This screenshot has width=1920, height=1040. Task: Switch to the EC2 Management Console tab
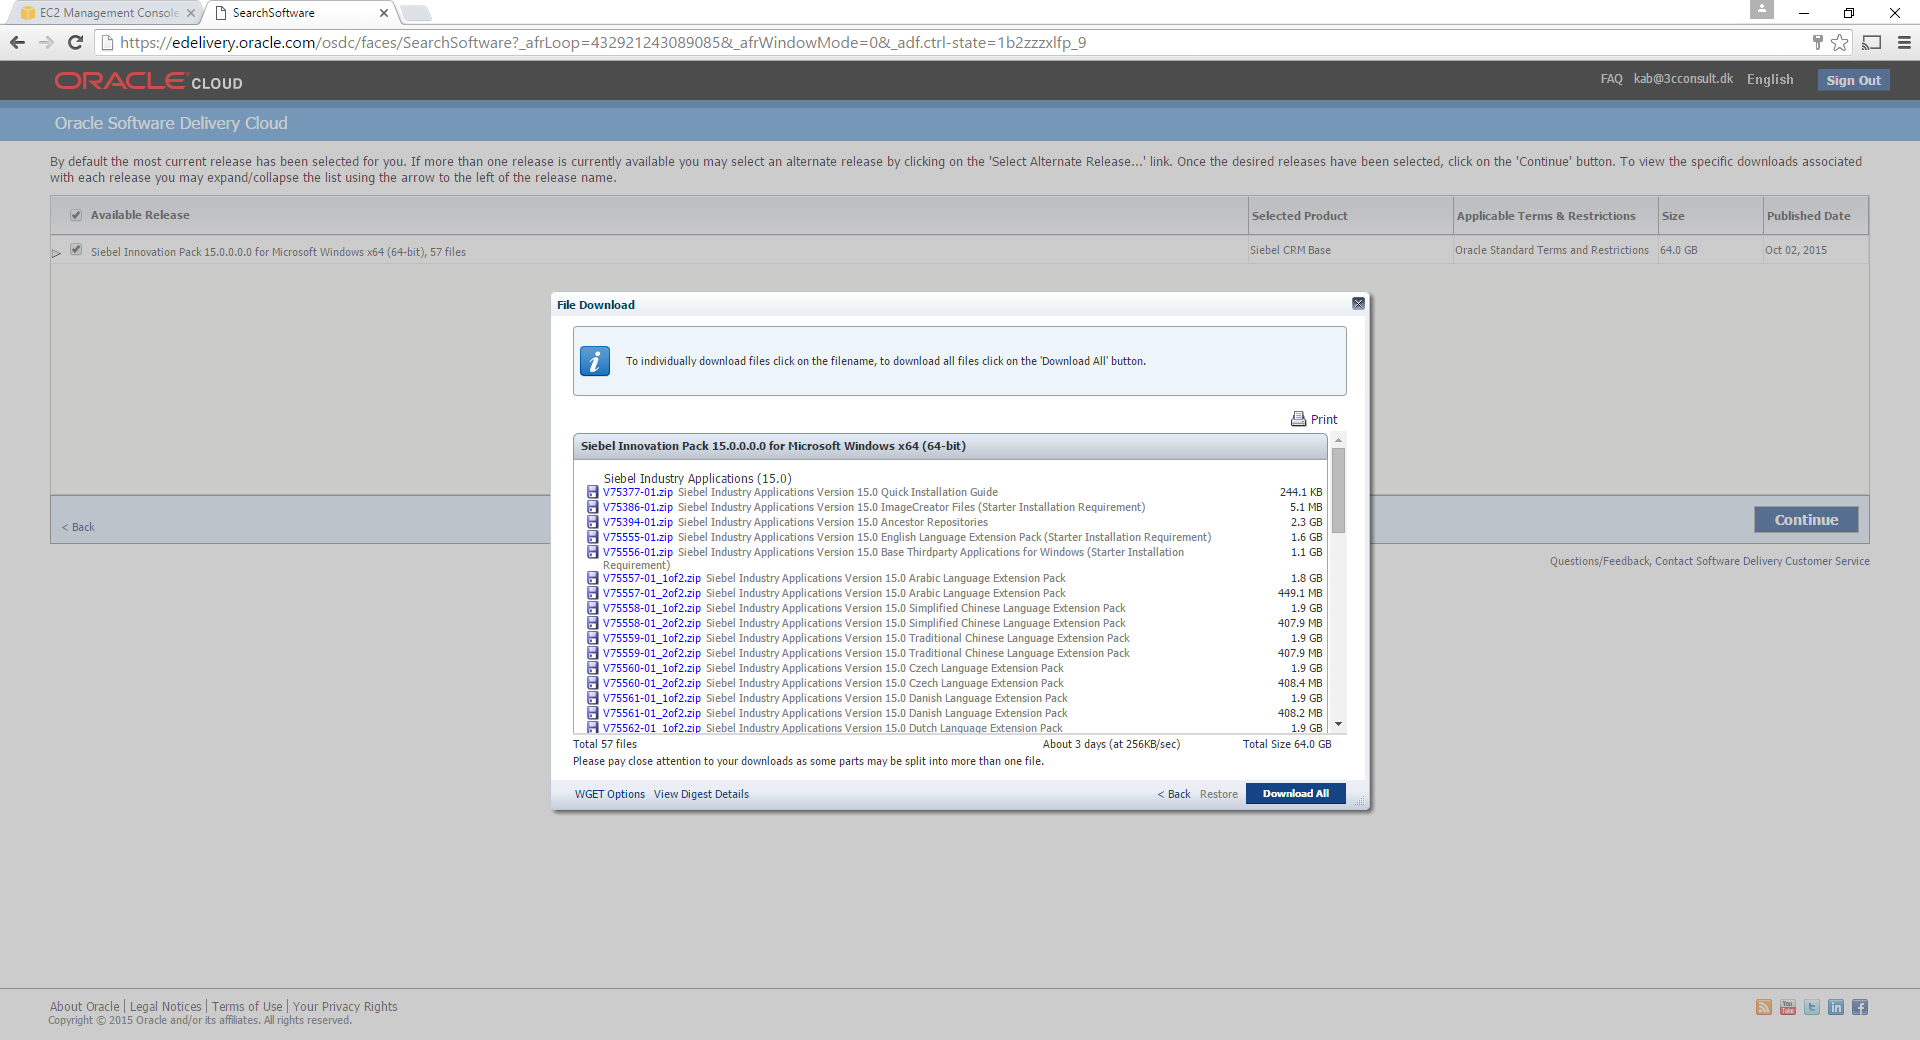[x=108, y=13]
